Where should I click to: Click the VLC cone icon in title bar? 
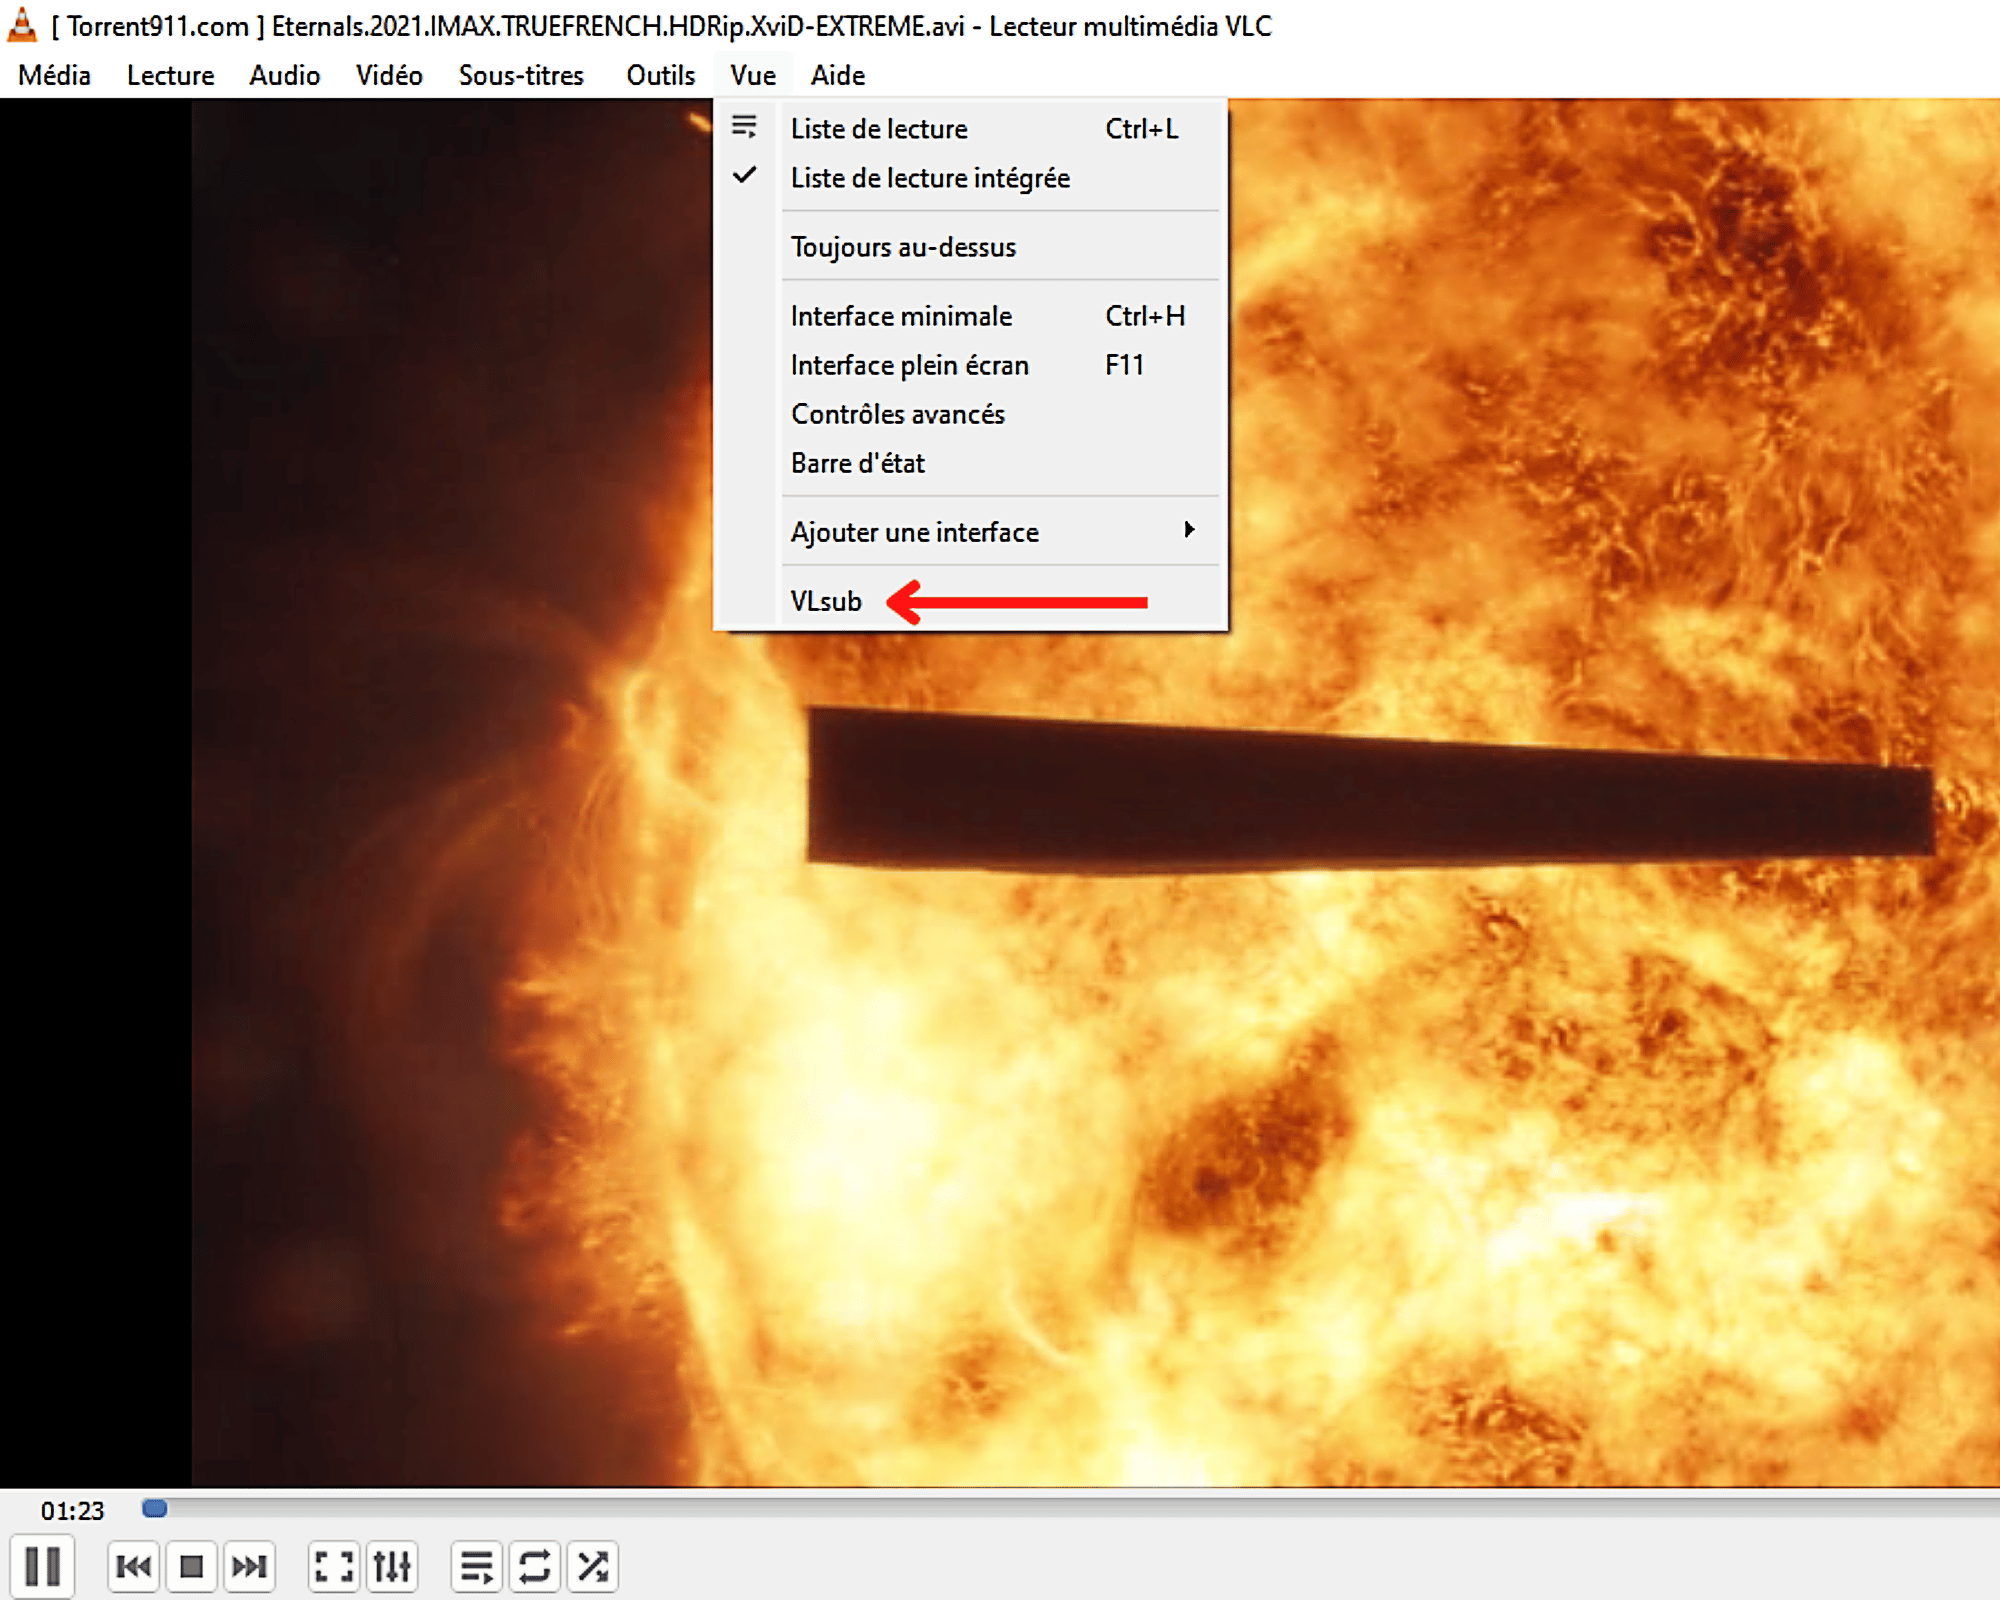22,26
